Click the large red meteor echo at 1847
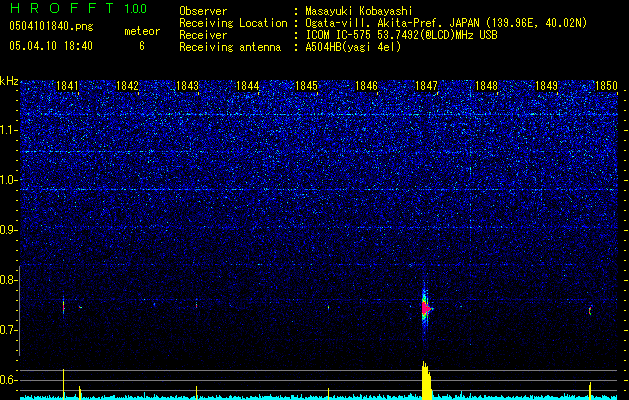Screen dimensions: 629x400 [426, 309]
